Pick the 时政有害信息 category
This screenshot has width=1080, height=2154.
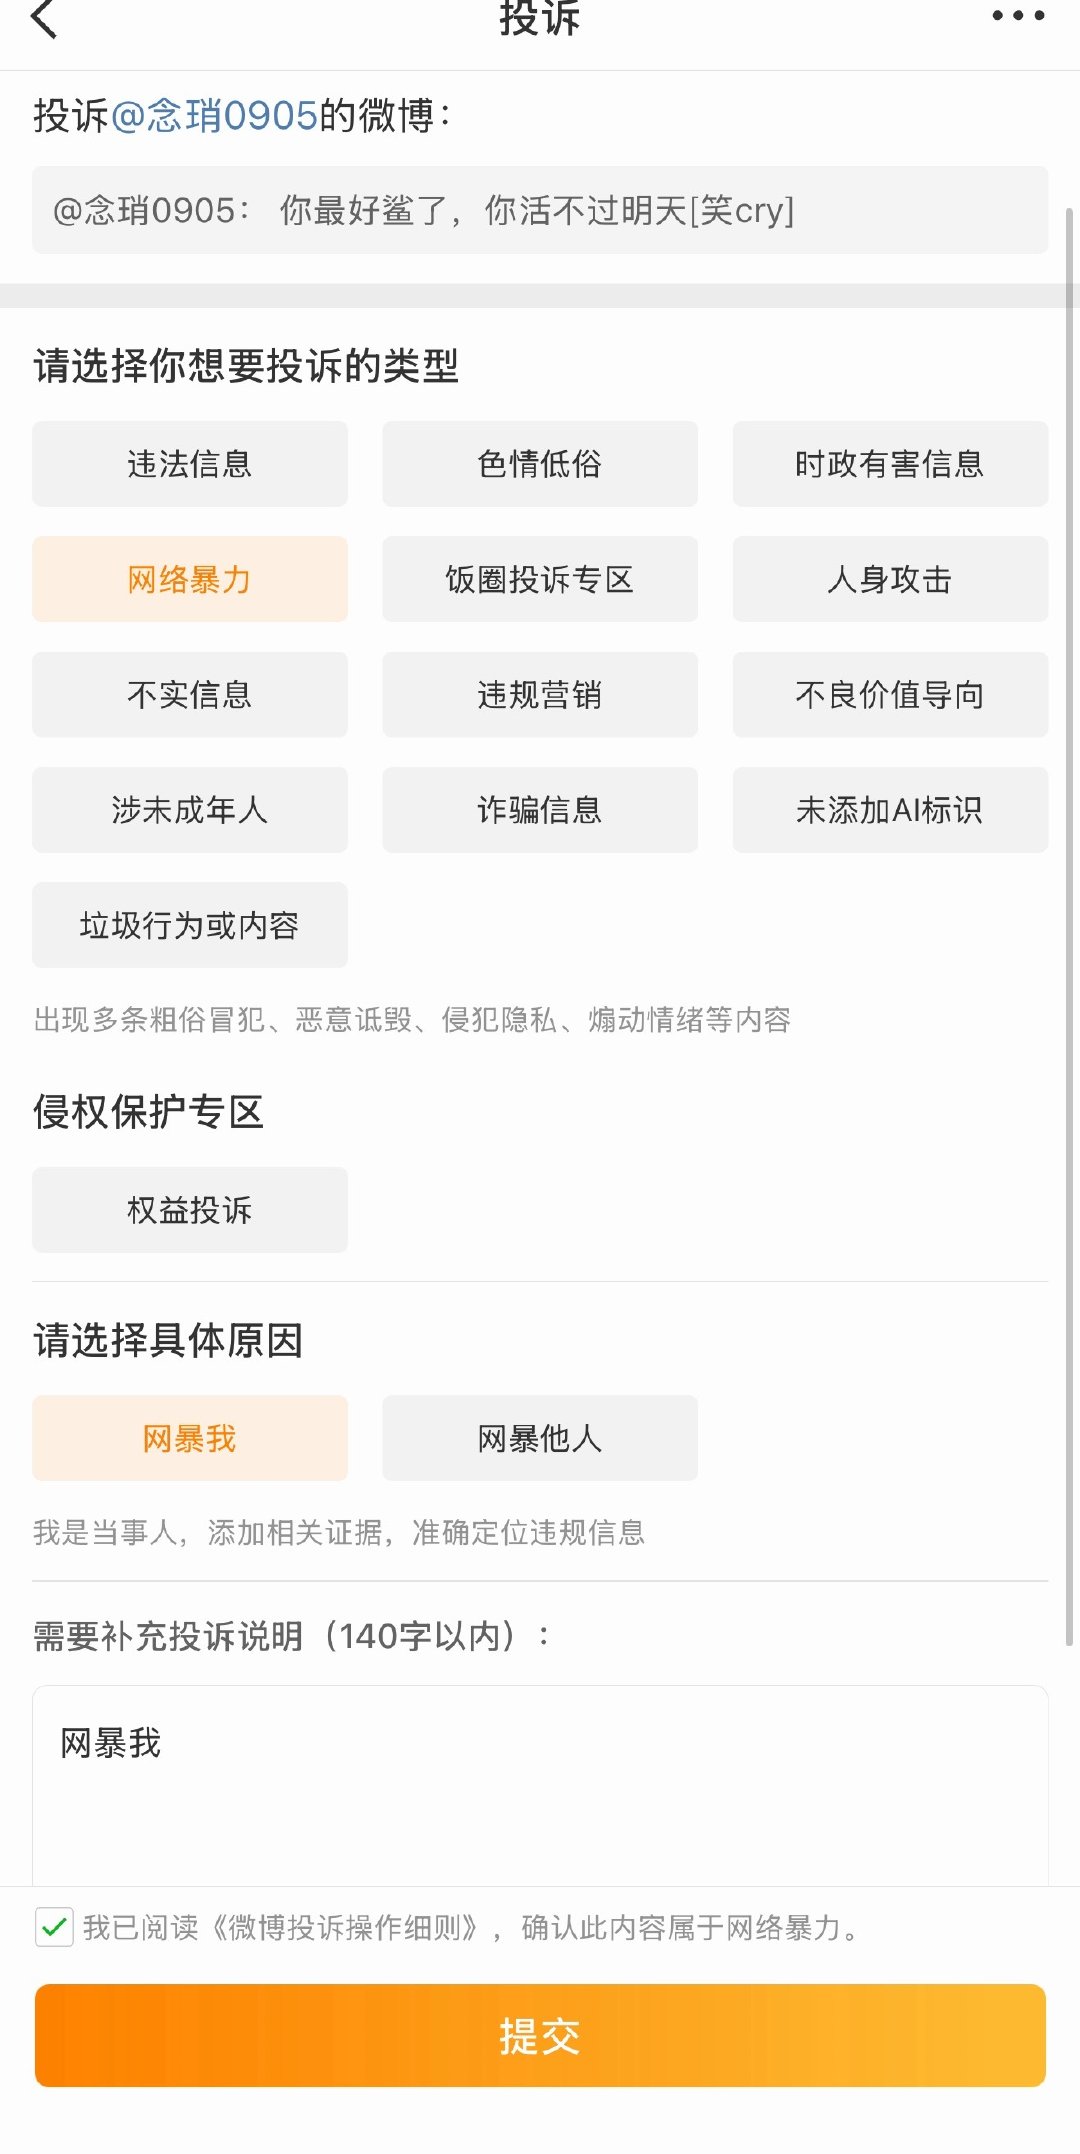tap(890, 464)
